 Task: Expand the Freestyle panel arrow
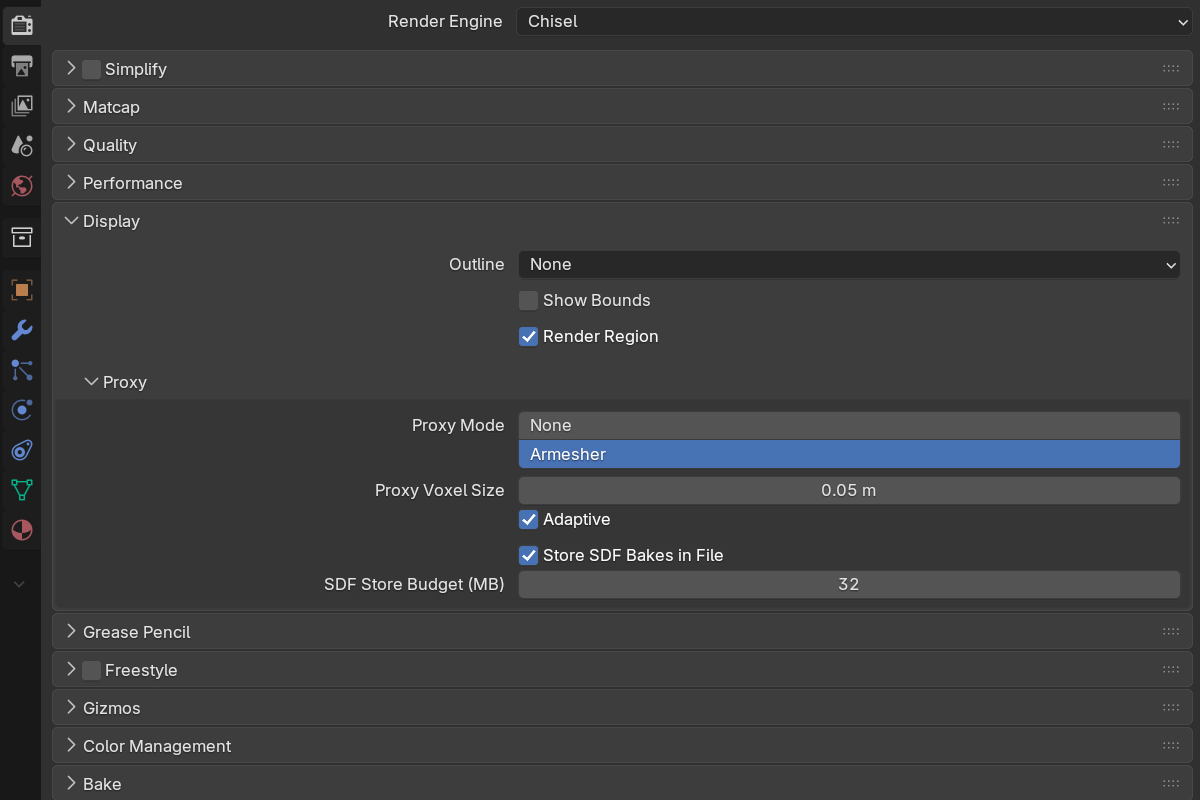pyautogui.click(x=71, y=670)
